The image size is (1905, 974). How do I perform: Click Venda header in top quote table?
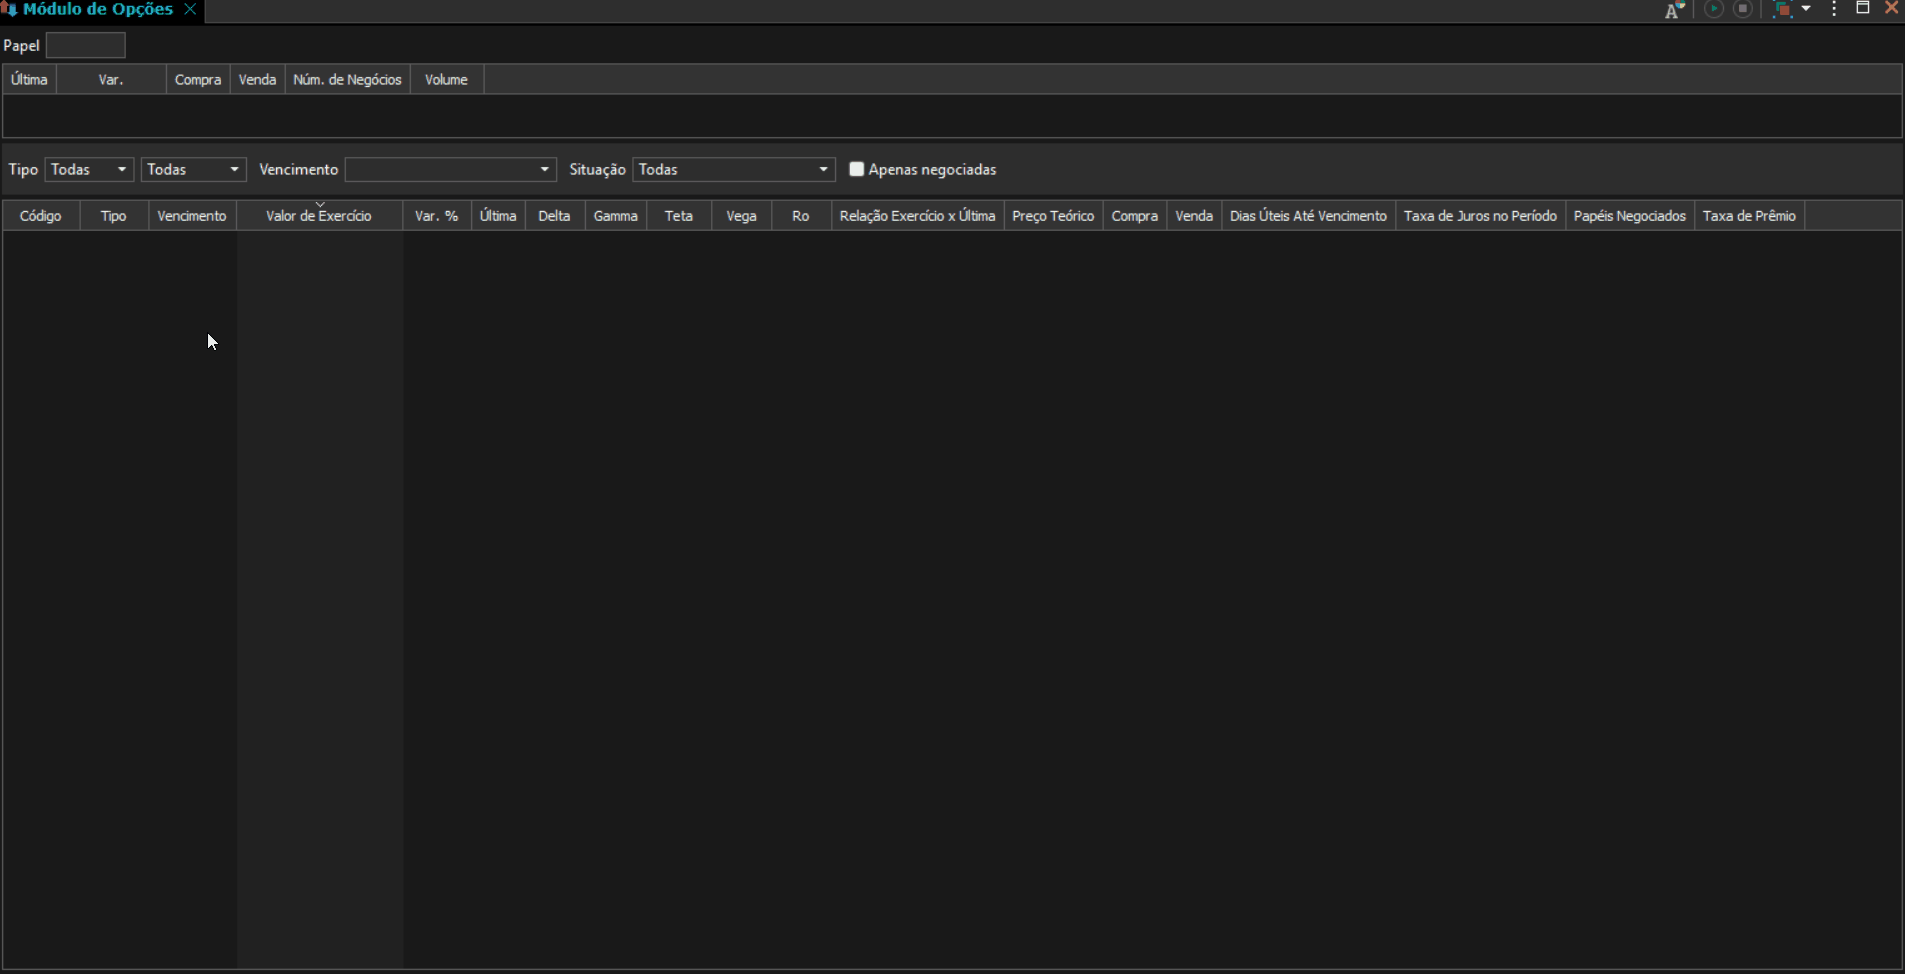coord(257,80)
